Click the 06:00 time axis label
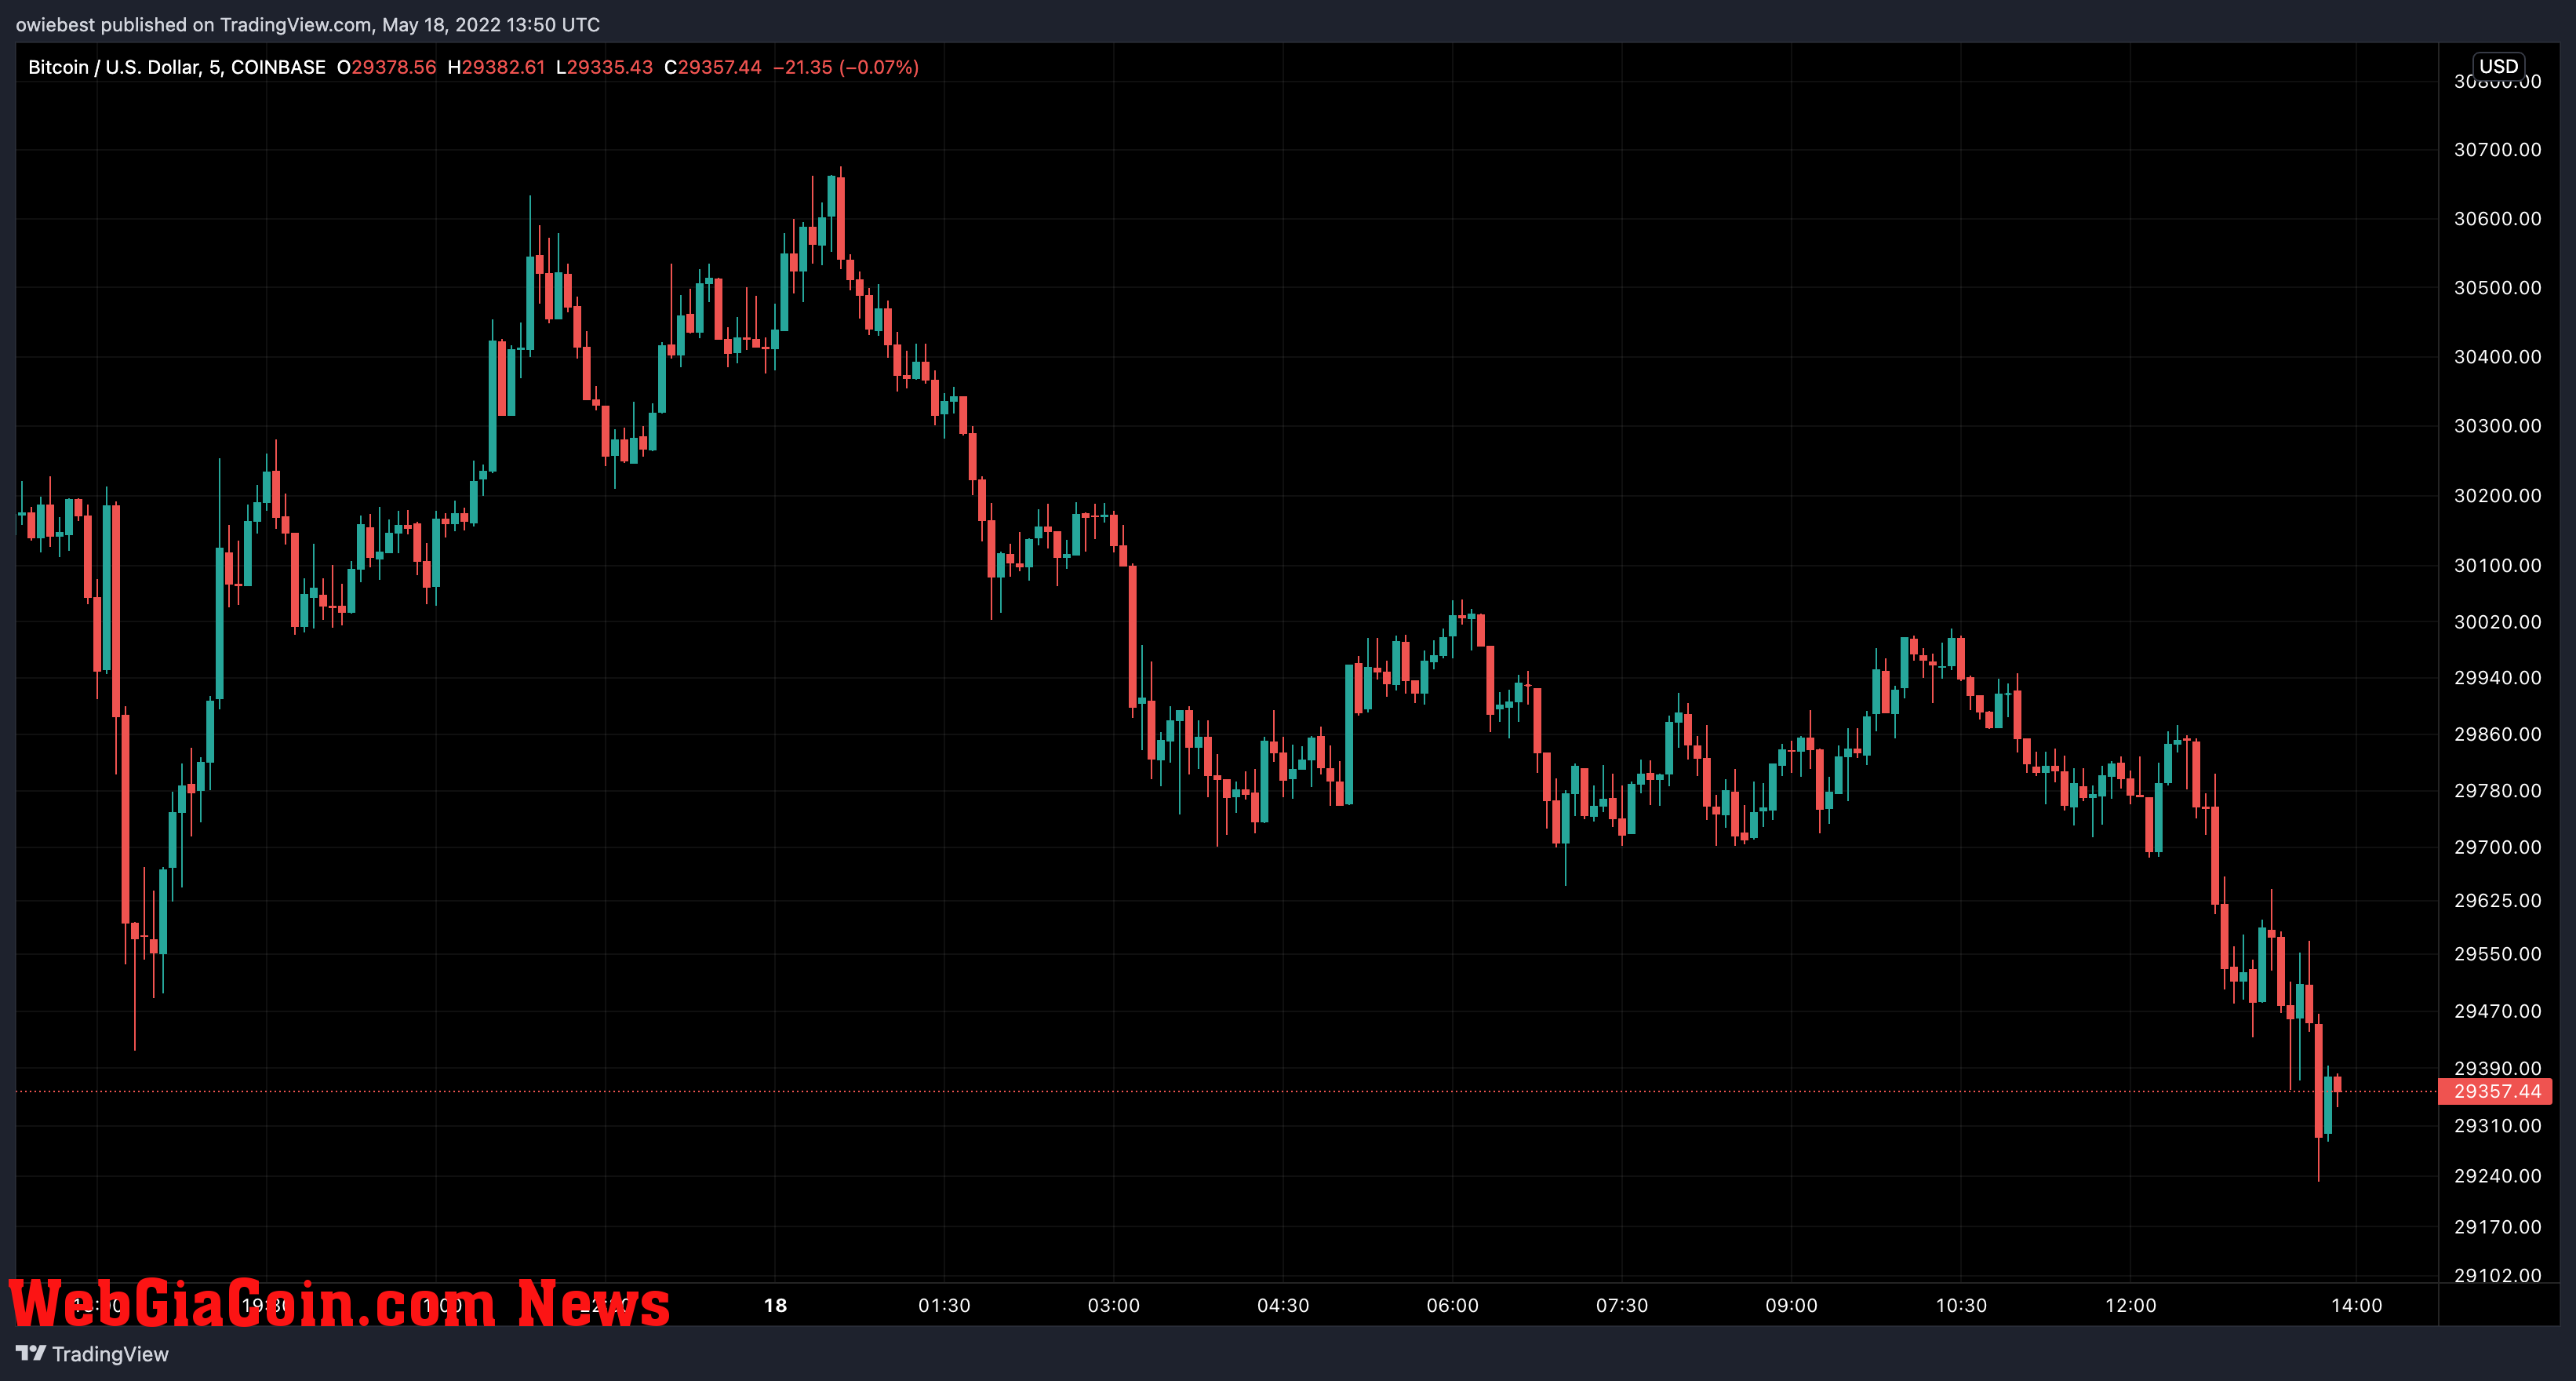Viewport: 2576px width, 1381px height. tap(1452, 1305)
